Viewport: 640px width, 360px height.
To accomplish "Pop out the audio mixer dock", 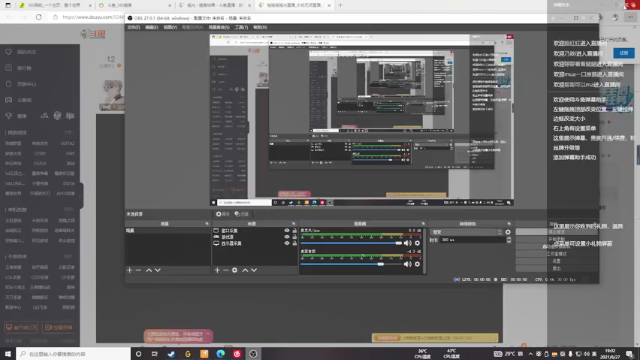I will coord(423,224).
